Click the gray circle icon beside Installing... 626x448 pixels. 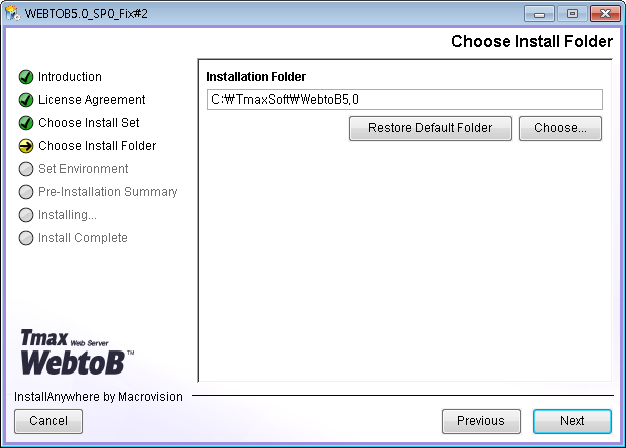tap(26, 215)
